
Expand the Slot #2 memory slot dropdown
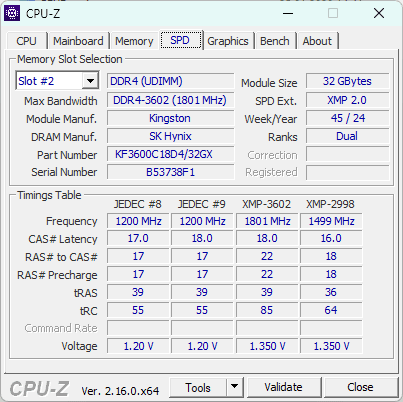[x=90, y=81]
